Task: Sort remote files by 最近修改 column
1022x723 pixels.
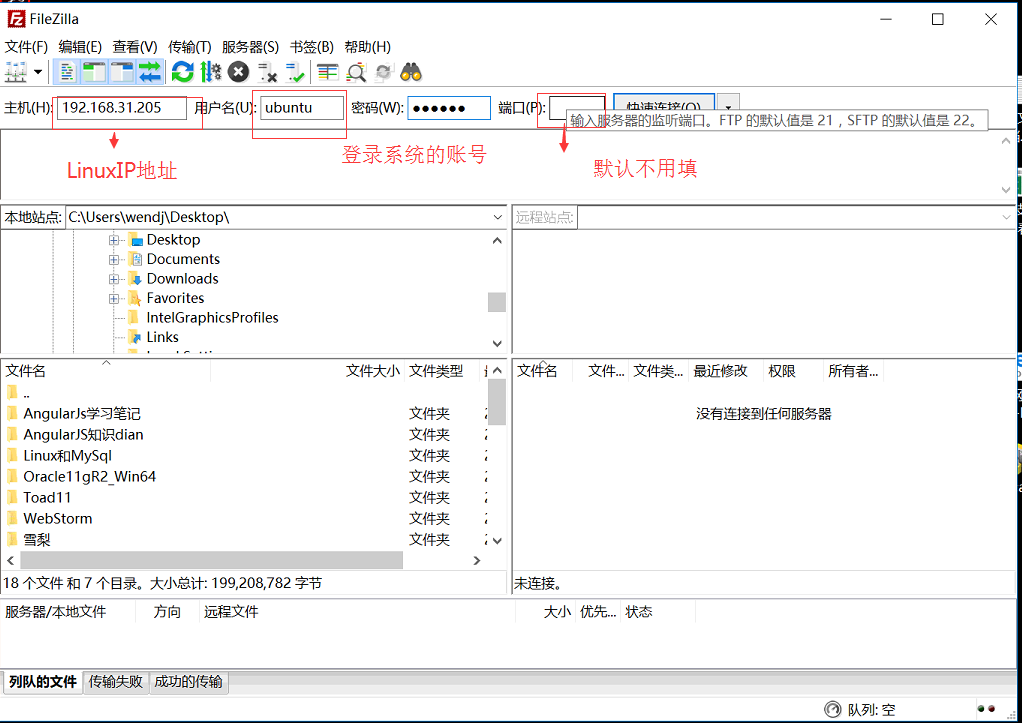Action: pos(725,371)
